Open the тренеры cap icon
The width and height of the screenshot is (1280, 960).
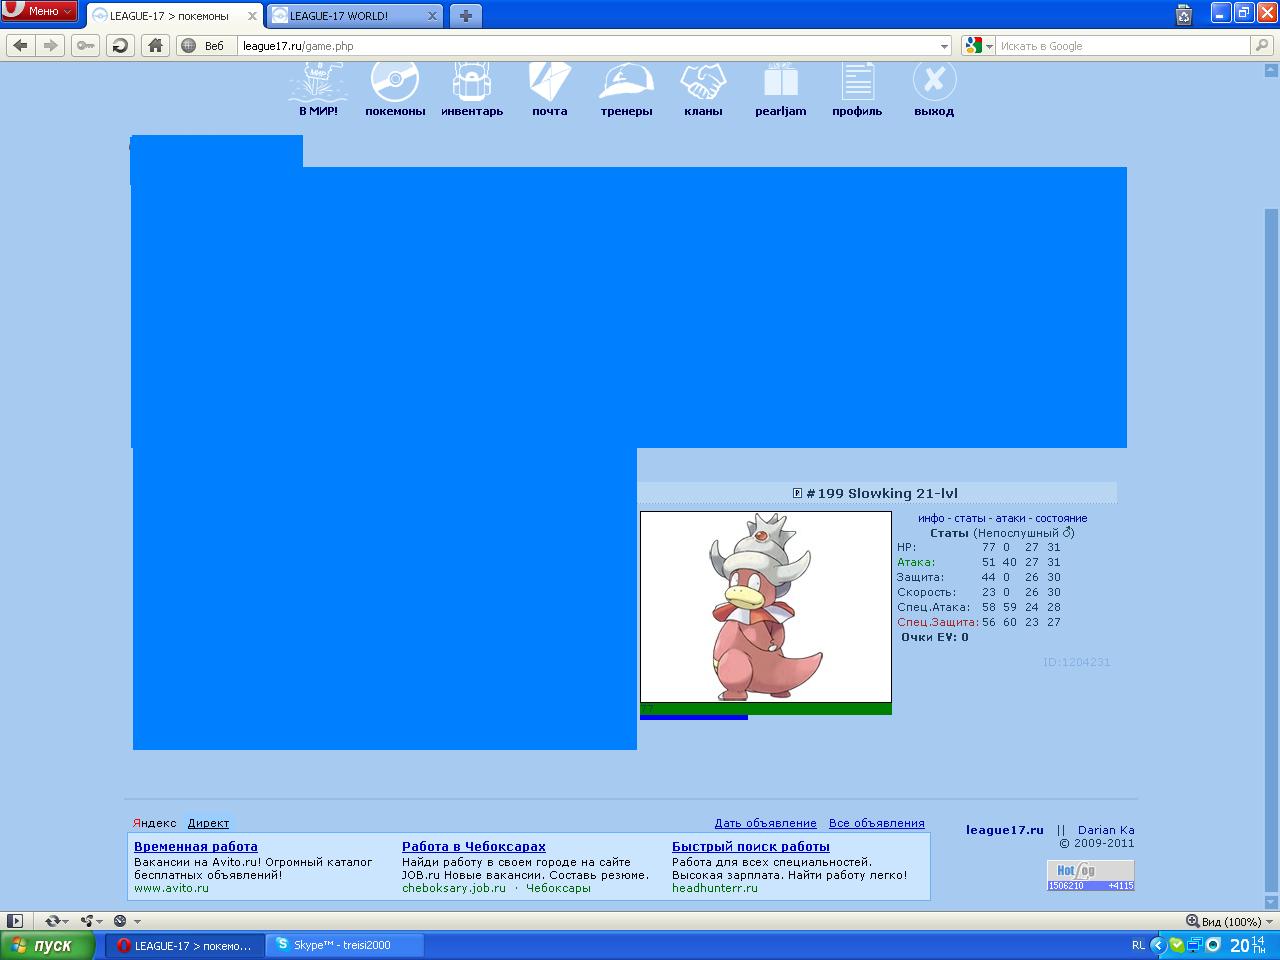tap(626, 83)
